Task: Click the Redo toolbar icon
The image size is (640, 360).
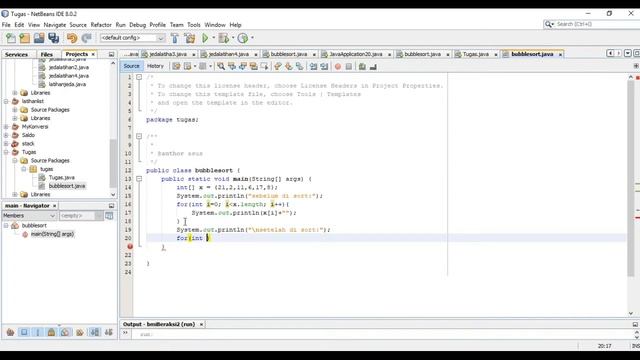Action: [87, 38]
